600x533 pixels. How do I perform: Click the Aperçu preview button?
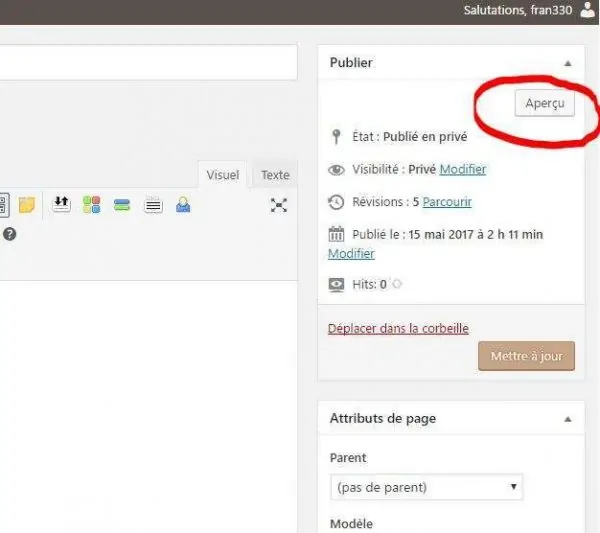(545, 103)
